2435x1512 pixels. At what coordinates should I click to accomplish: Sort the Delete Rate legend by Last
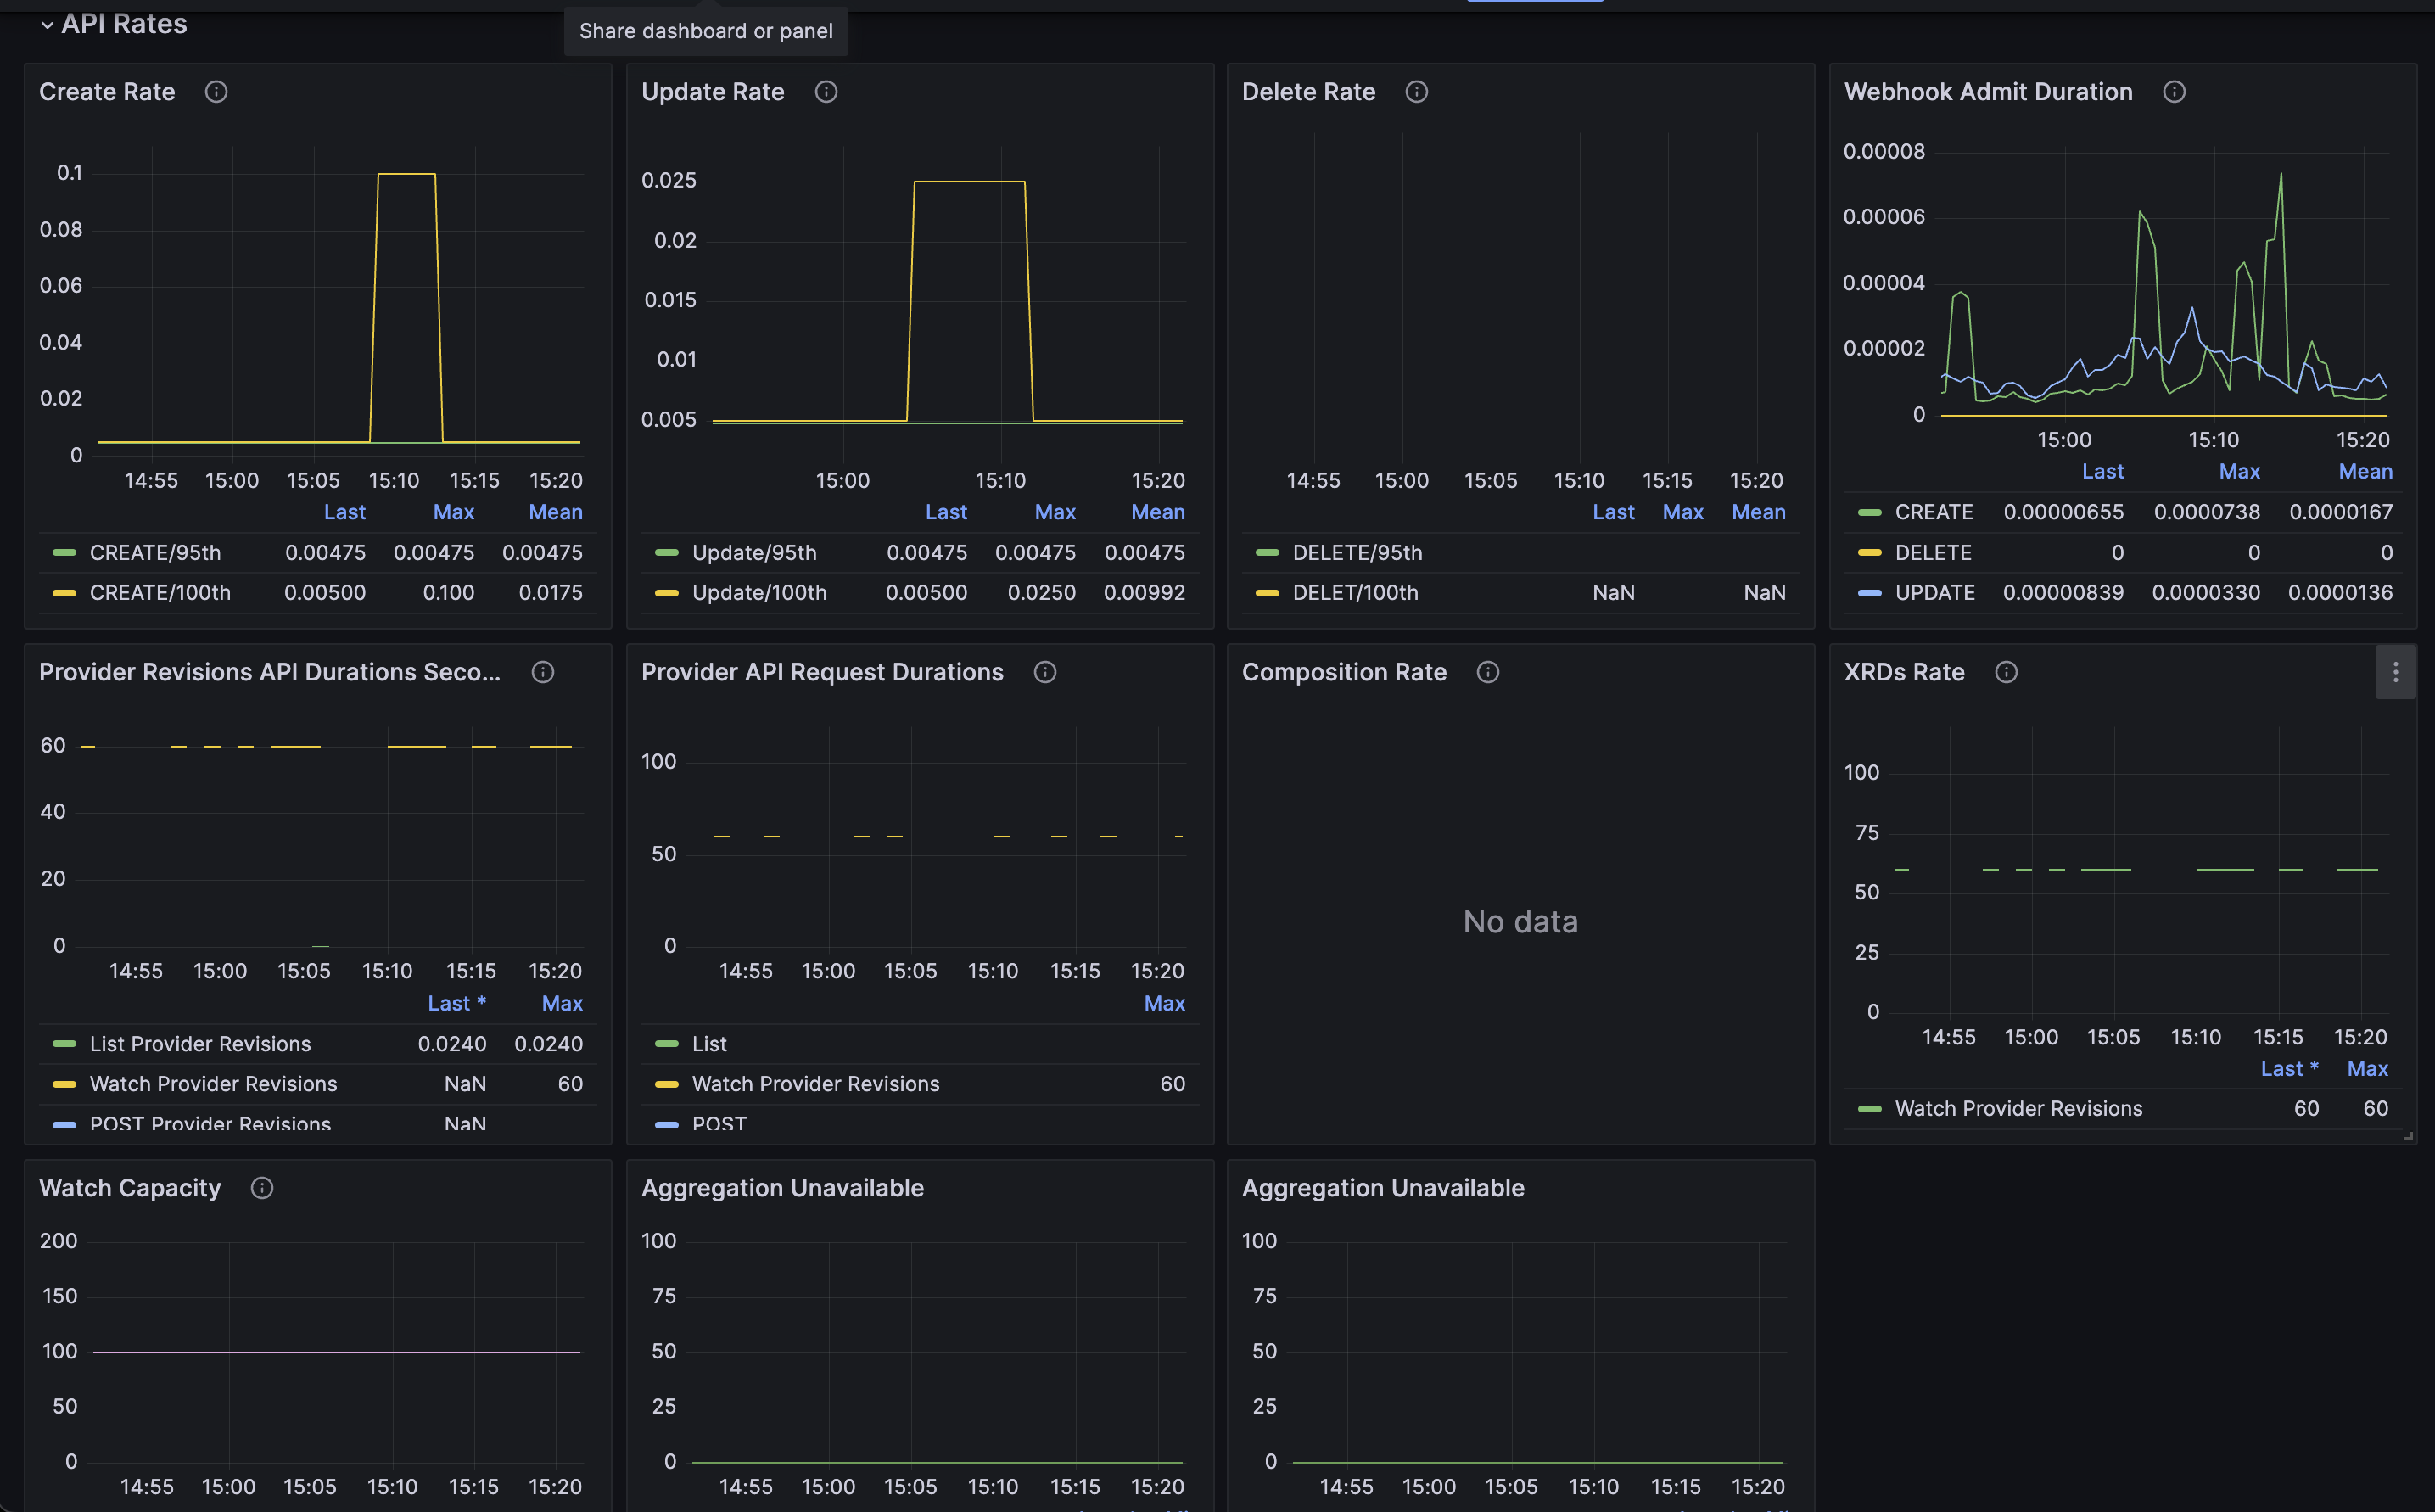click(1613, 512)
